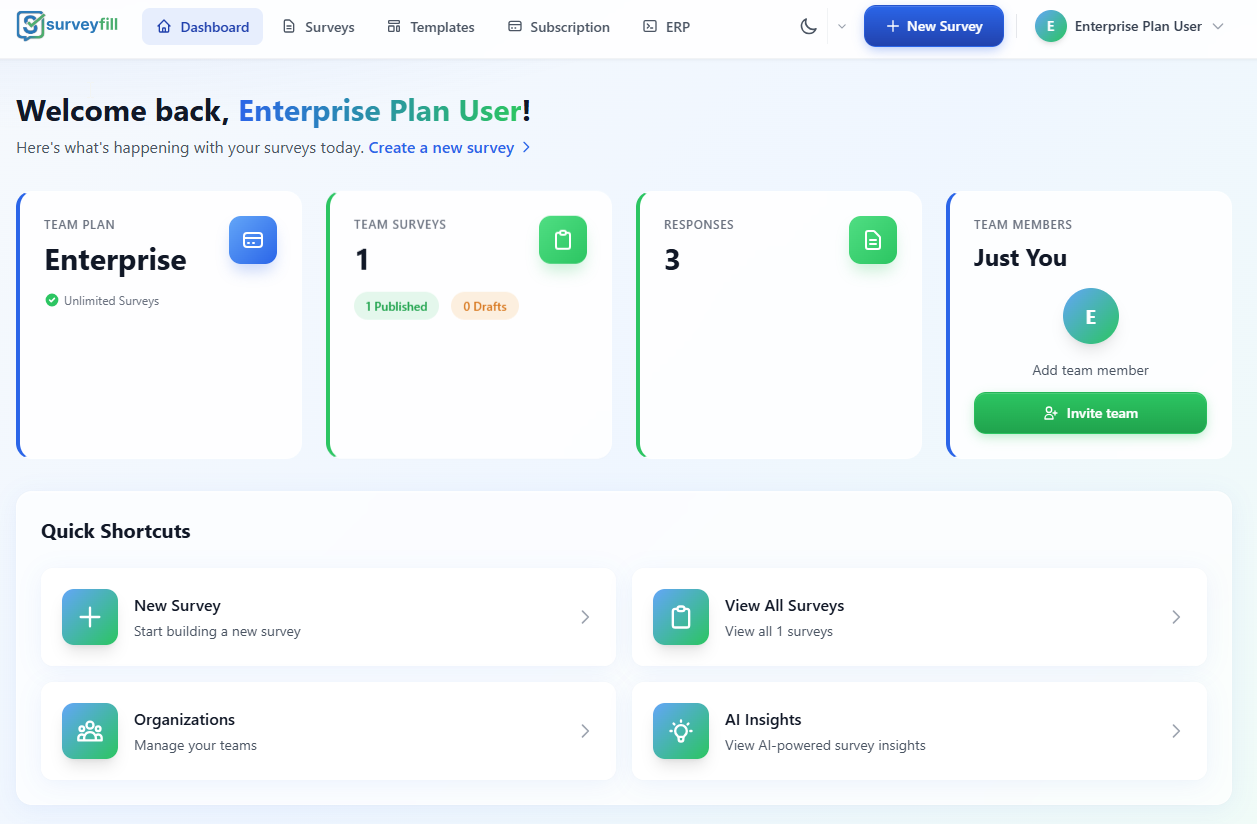
Task: Switch to the Surveys tab
Action: pos(318,26)
